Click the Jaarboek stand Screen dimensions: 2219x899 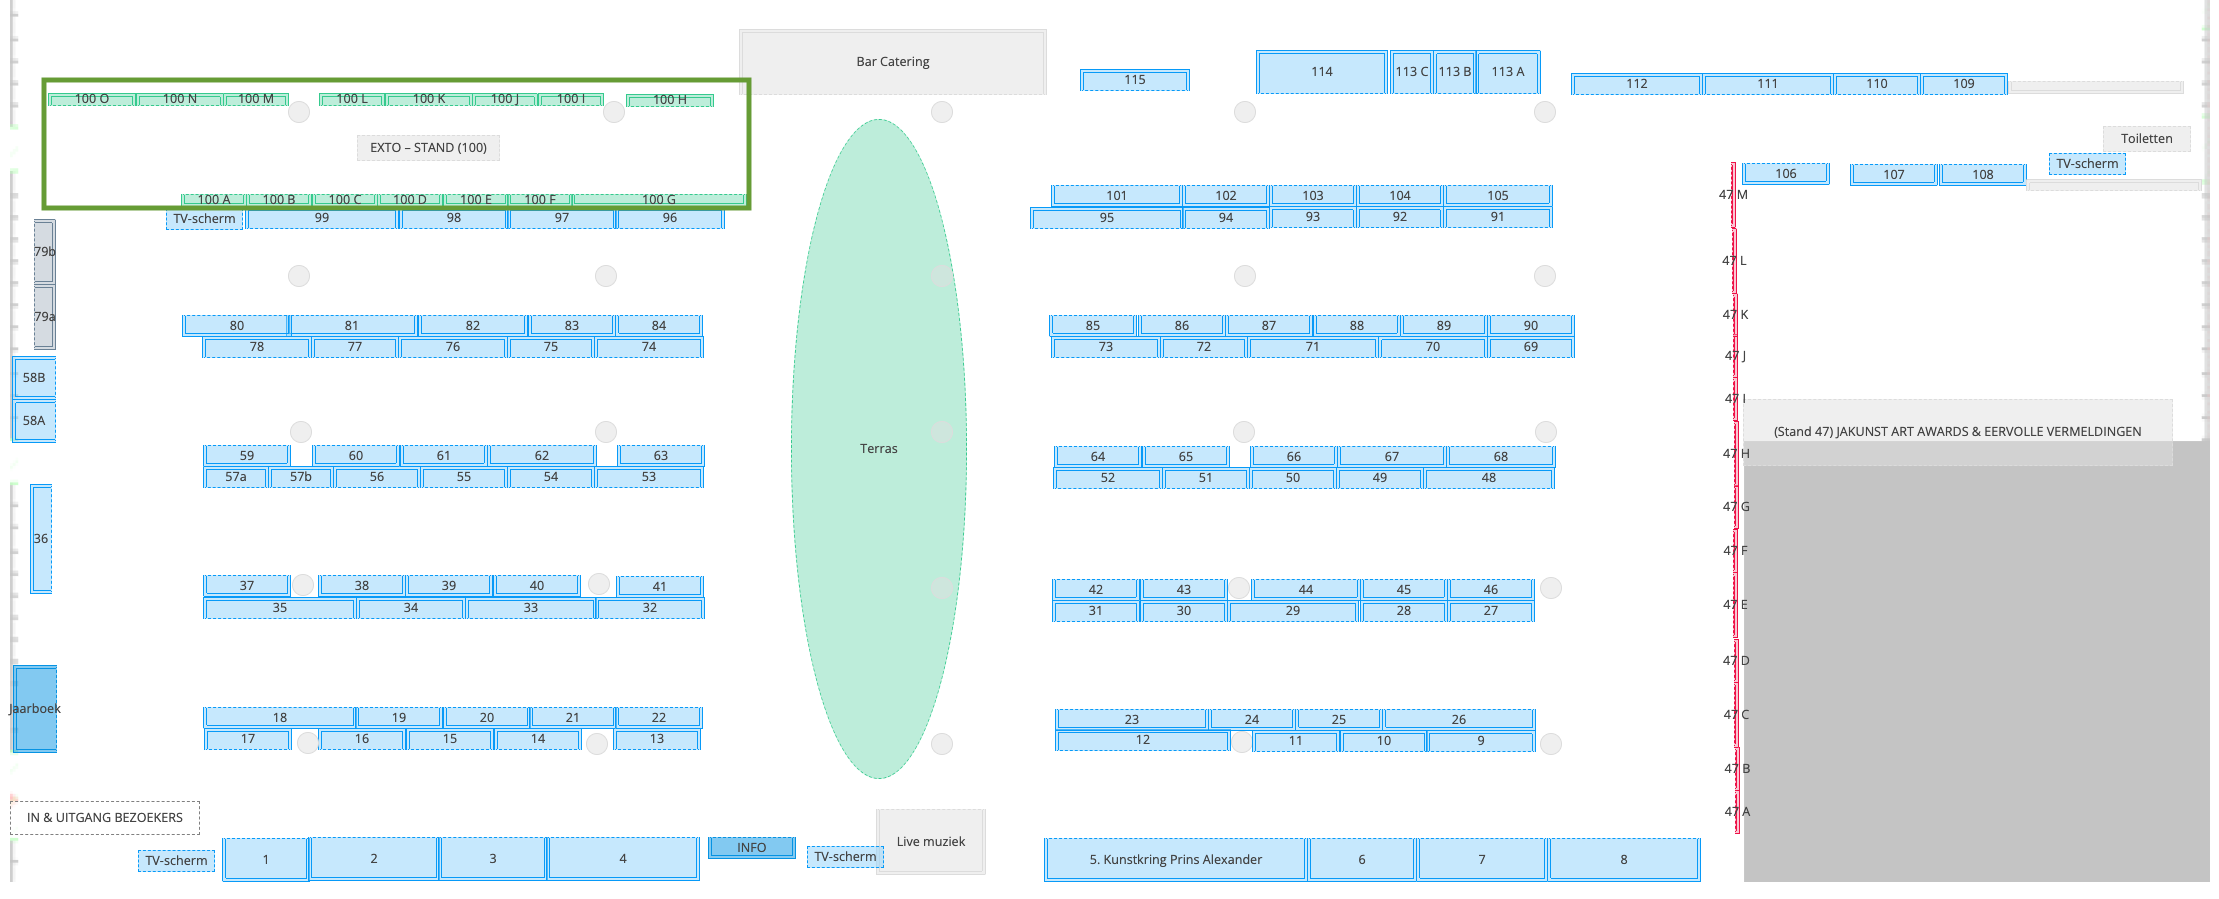pyautogui.click(x=35, y=708)
